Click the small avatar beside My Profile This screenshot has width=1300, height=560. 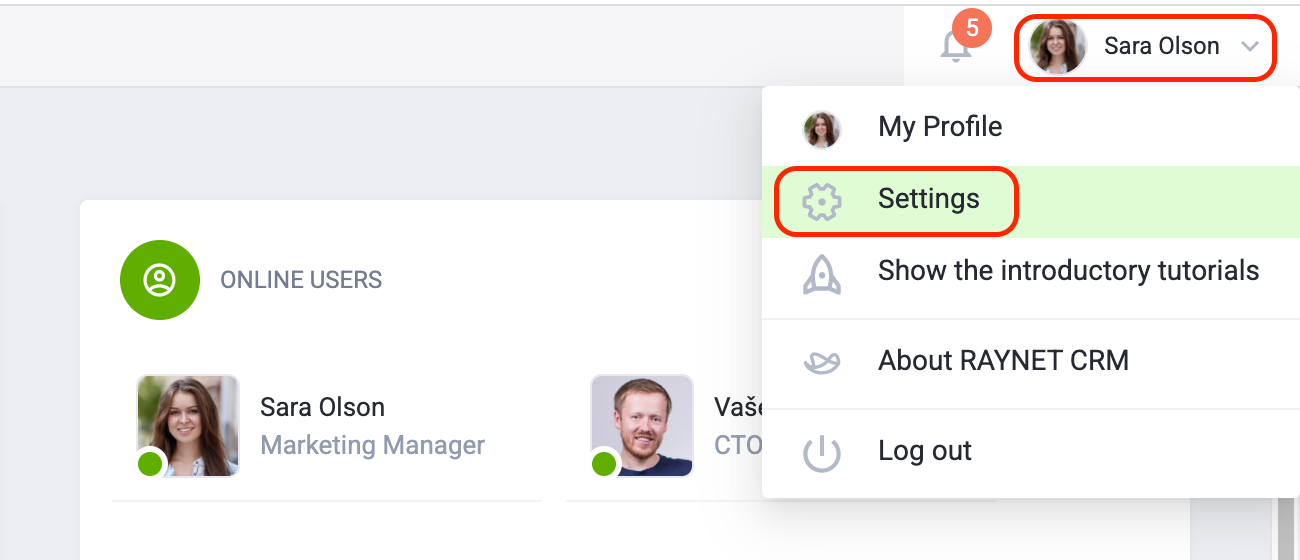[822, 129]
